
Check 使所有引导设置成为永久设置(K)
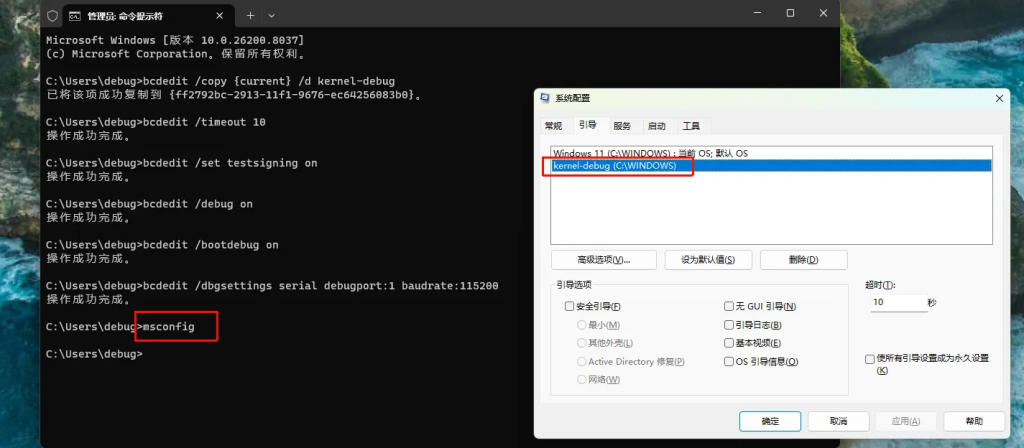pyautogui.click(x=869, y=359)
